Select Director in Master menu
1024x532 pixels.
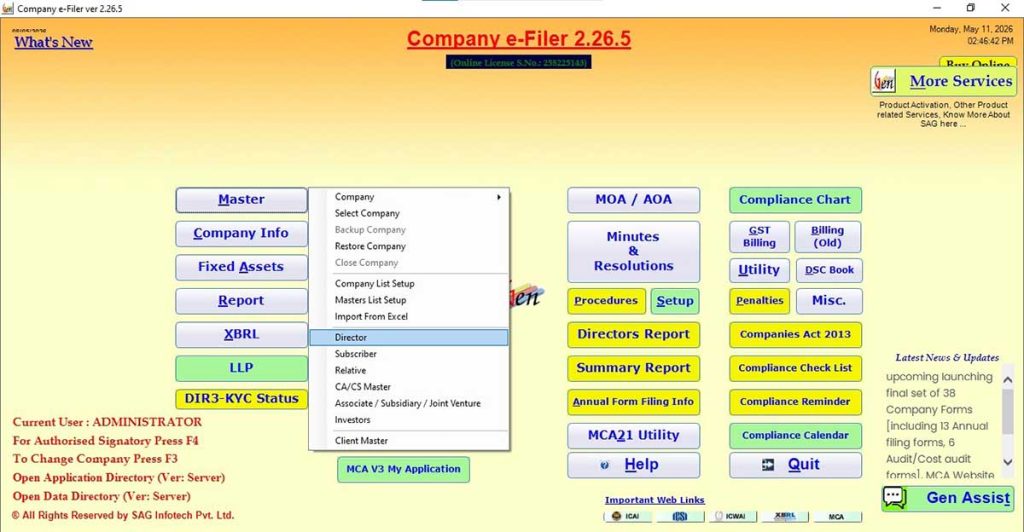[x=409, y=337]
